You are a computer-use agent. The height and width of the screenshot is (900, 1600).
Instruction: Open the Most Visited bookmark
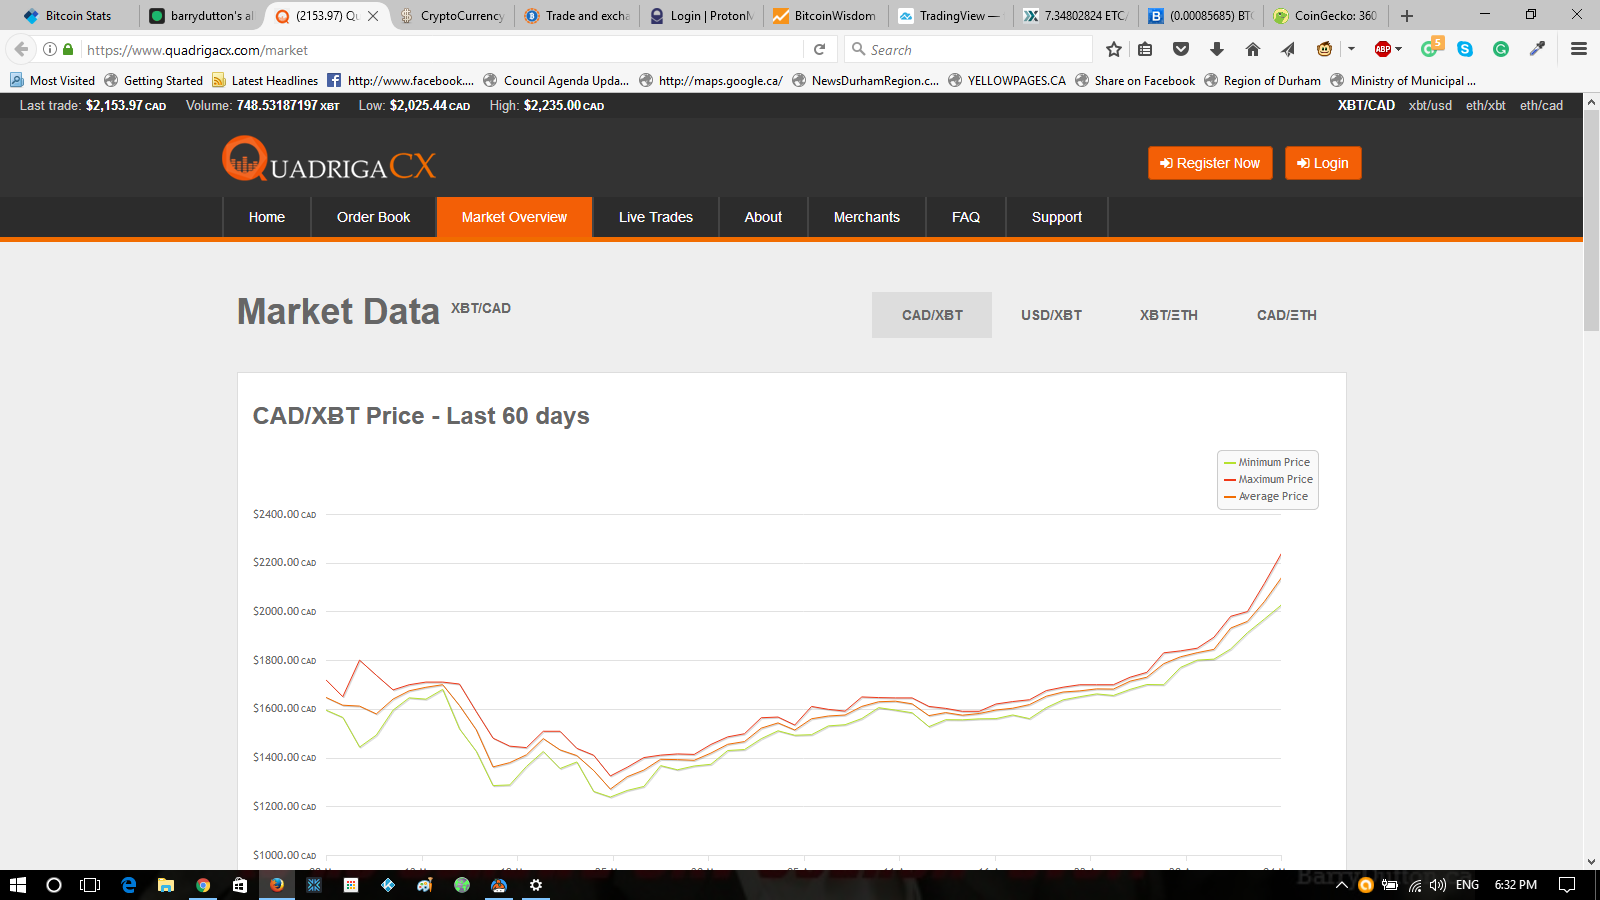click(52, 81)
